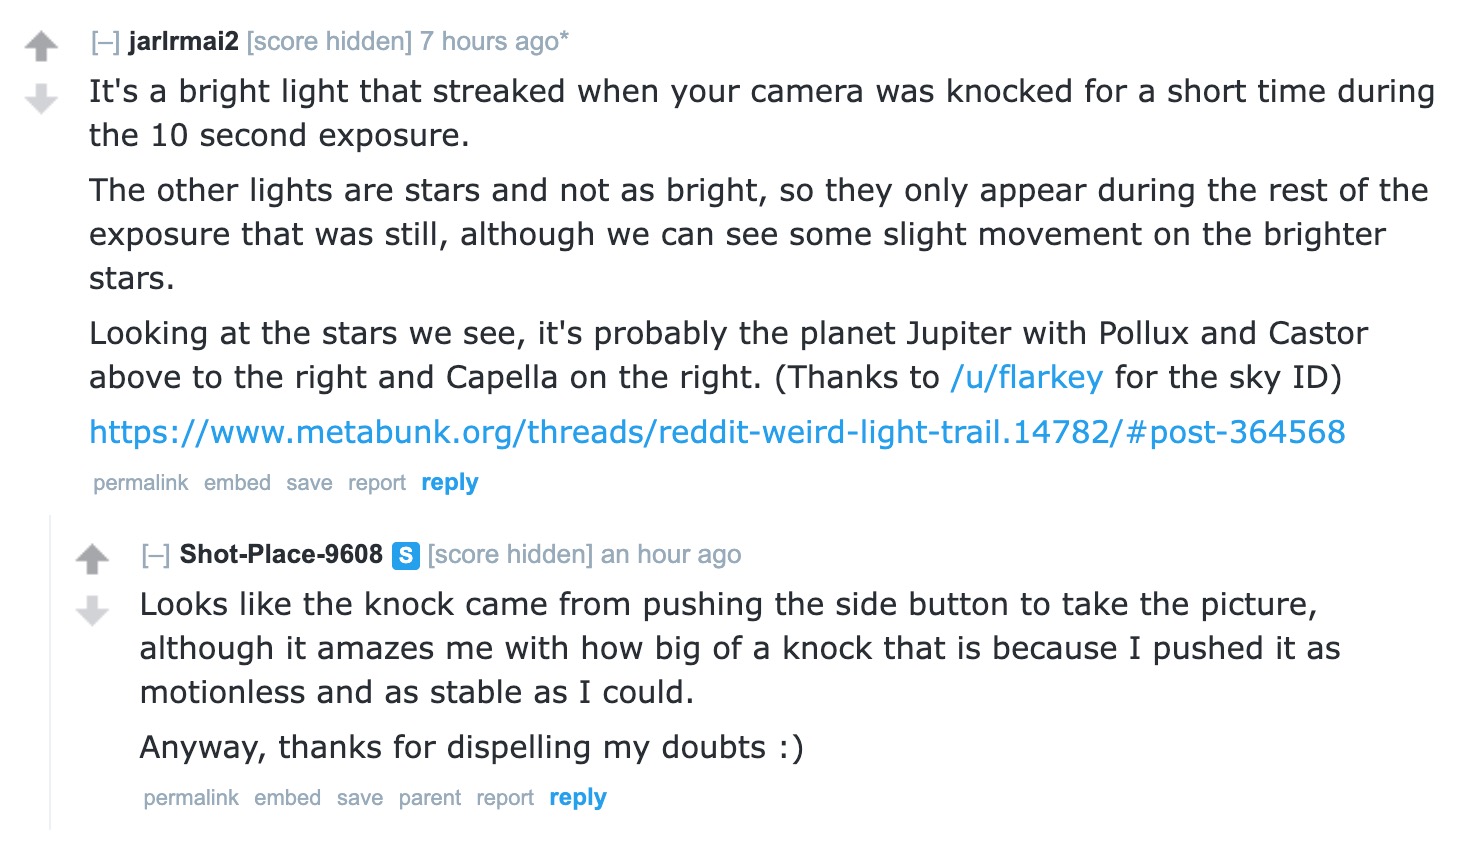1470x846 pixels.
Task: Open Shot-Place-9608's user profile
Action: point(281,555)
